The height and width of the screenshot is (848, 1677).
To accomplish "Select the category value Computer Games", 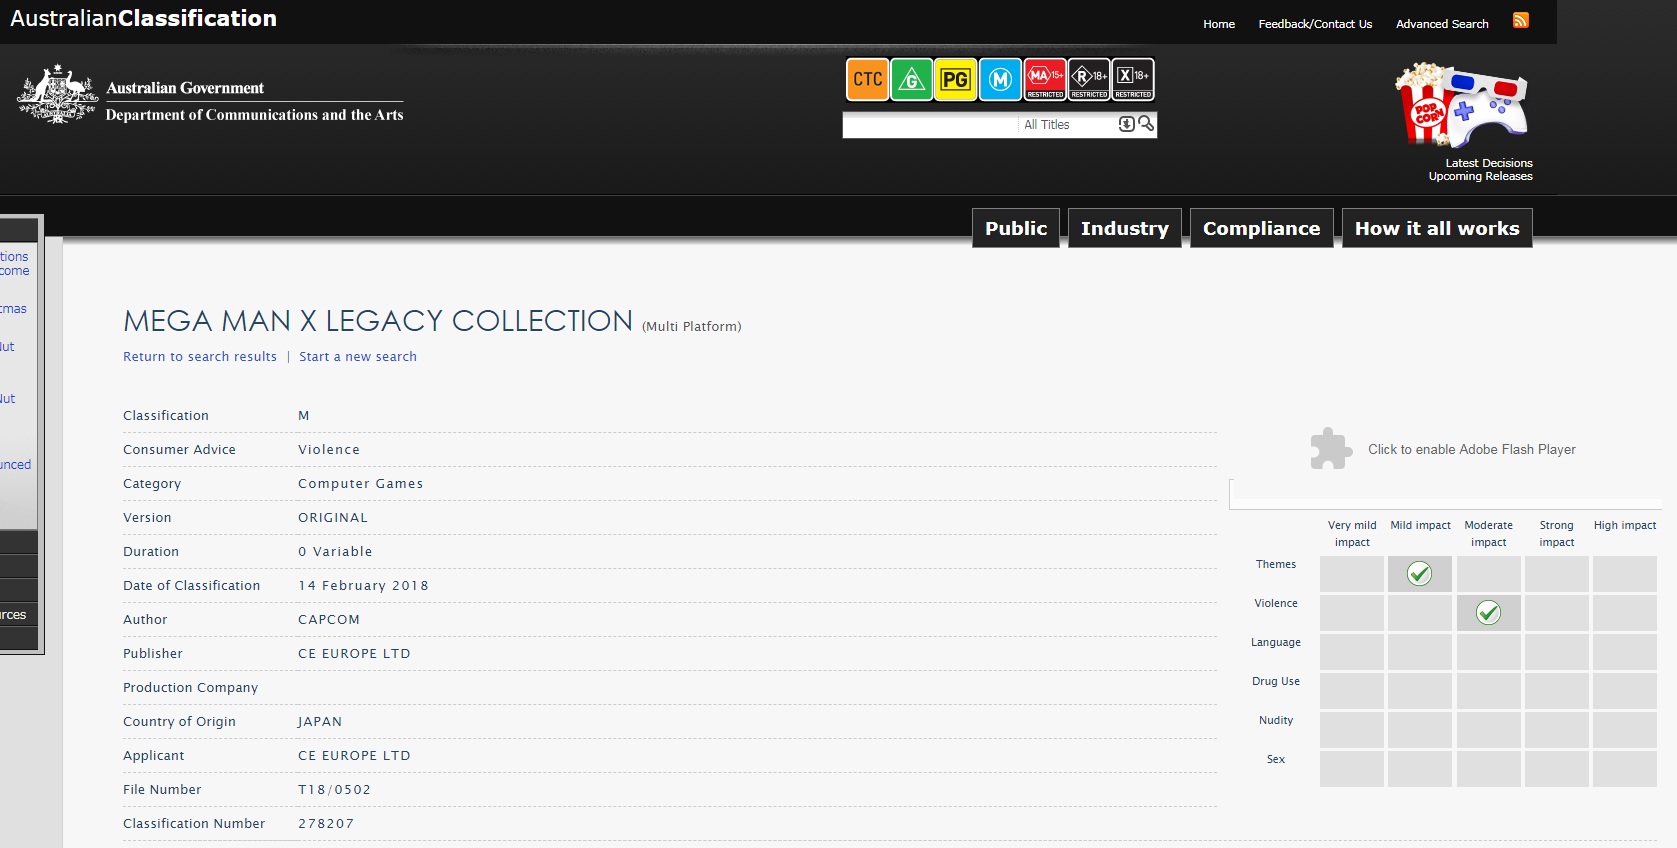I will point(361,484).
